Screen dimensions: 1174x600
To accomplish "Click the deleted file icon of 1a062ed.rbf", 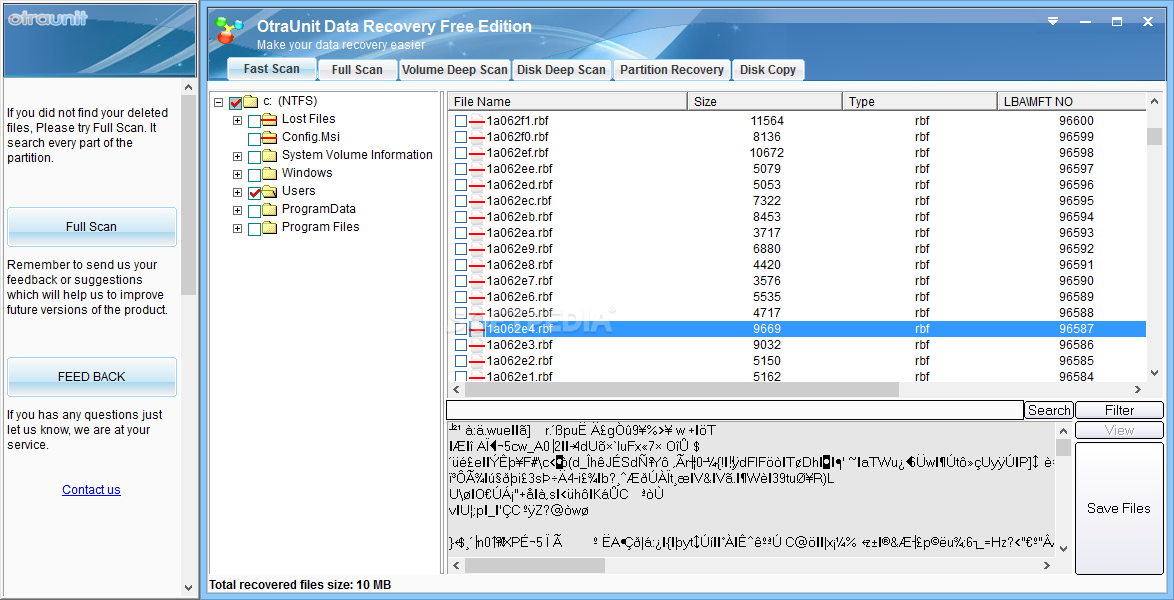I will 477,184.
